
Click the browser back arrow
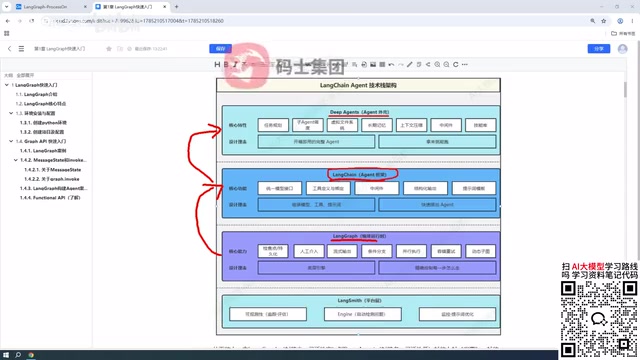pos(8,21)
